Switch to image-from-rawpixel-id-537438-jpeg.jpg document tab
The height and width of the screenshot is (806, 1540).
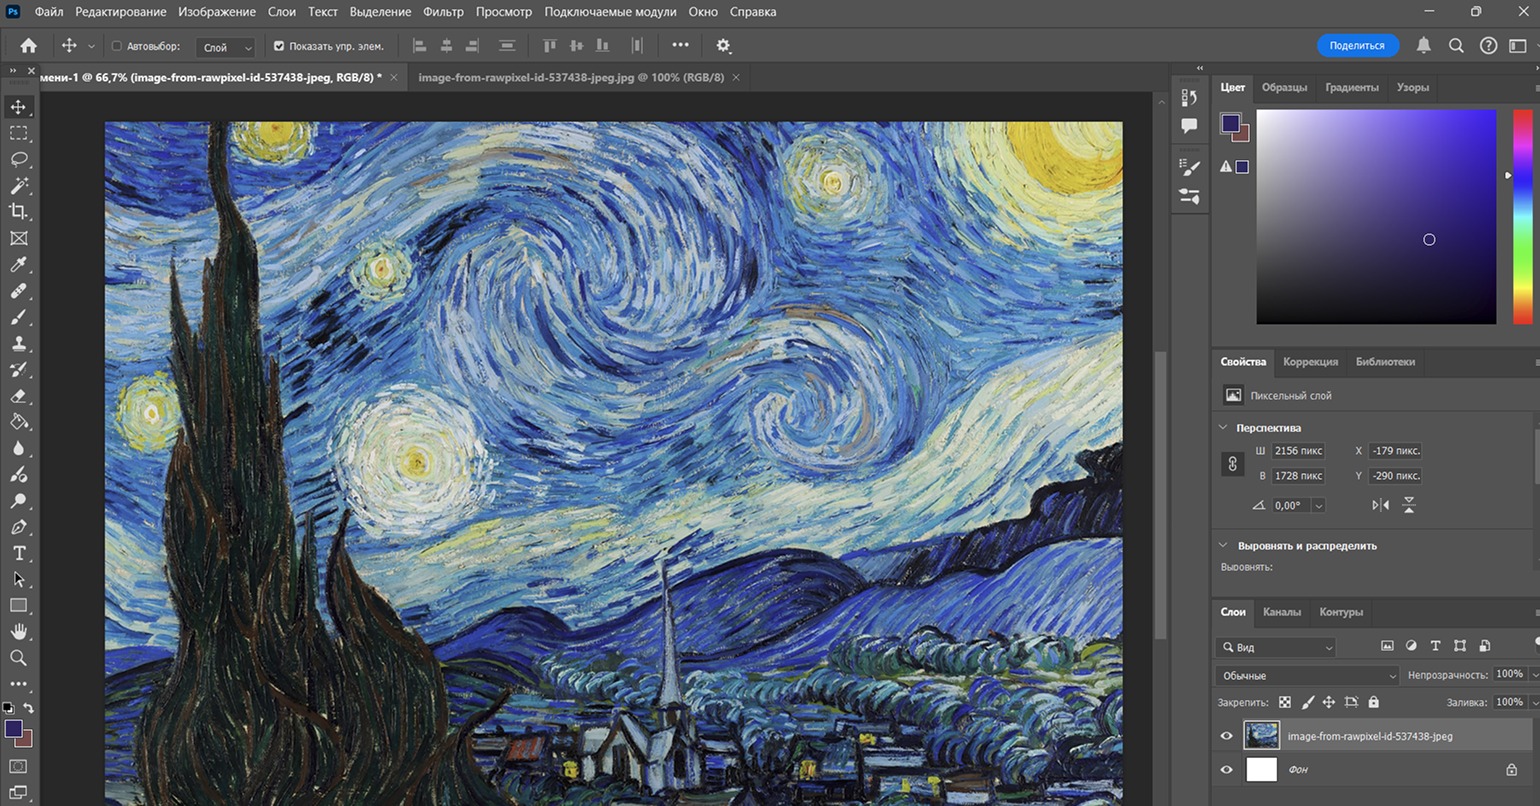click(571, 77)
